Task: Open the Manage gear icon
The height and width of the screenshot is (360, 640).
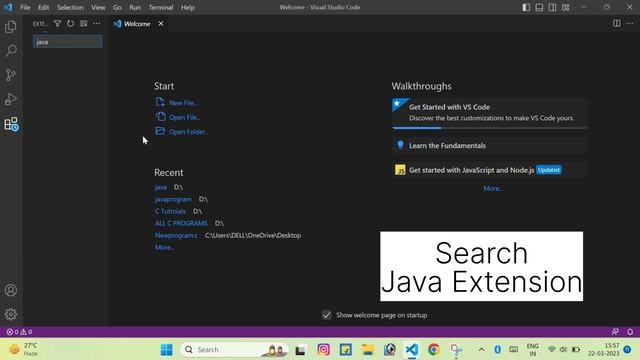Action: [11, 314]
